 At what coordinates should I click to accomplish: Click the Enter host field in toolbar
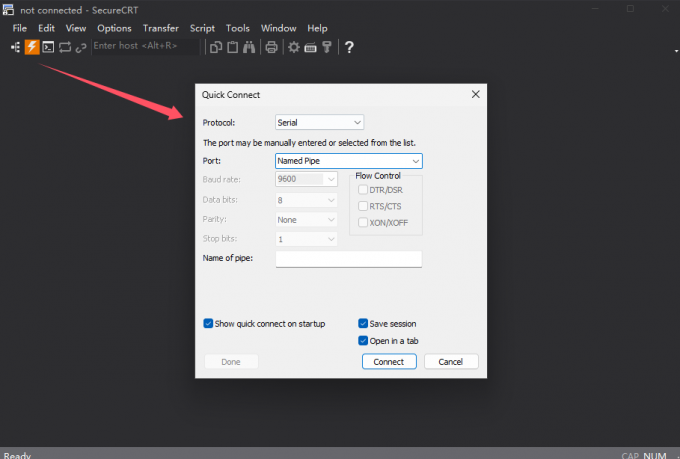(146, 46)
